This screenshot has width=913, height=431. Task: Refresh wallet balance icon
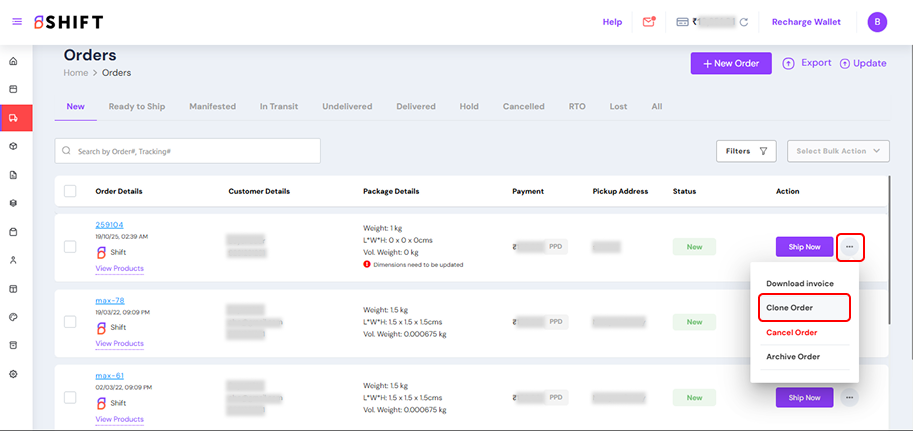pos(744,22)
